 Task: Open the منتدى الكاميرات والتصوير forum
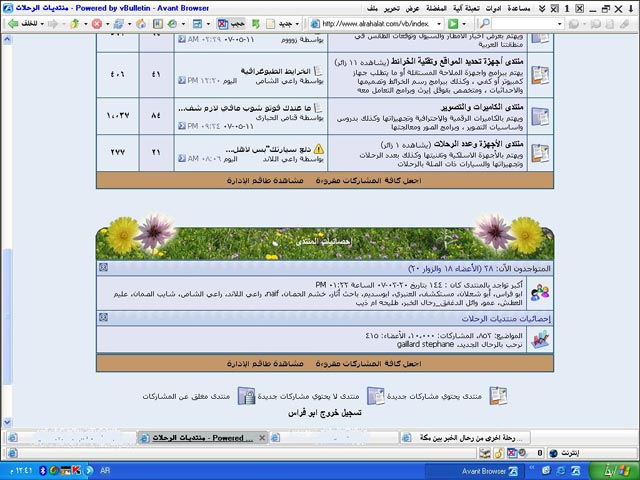[x=482, y=107]
